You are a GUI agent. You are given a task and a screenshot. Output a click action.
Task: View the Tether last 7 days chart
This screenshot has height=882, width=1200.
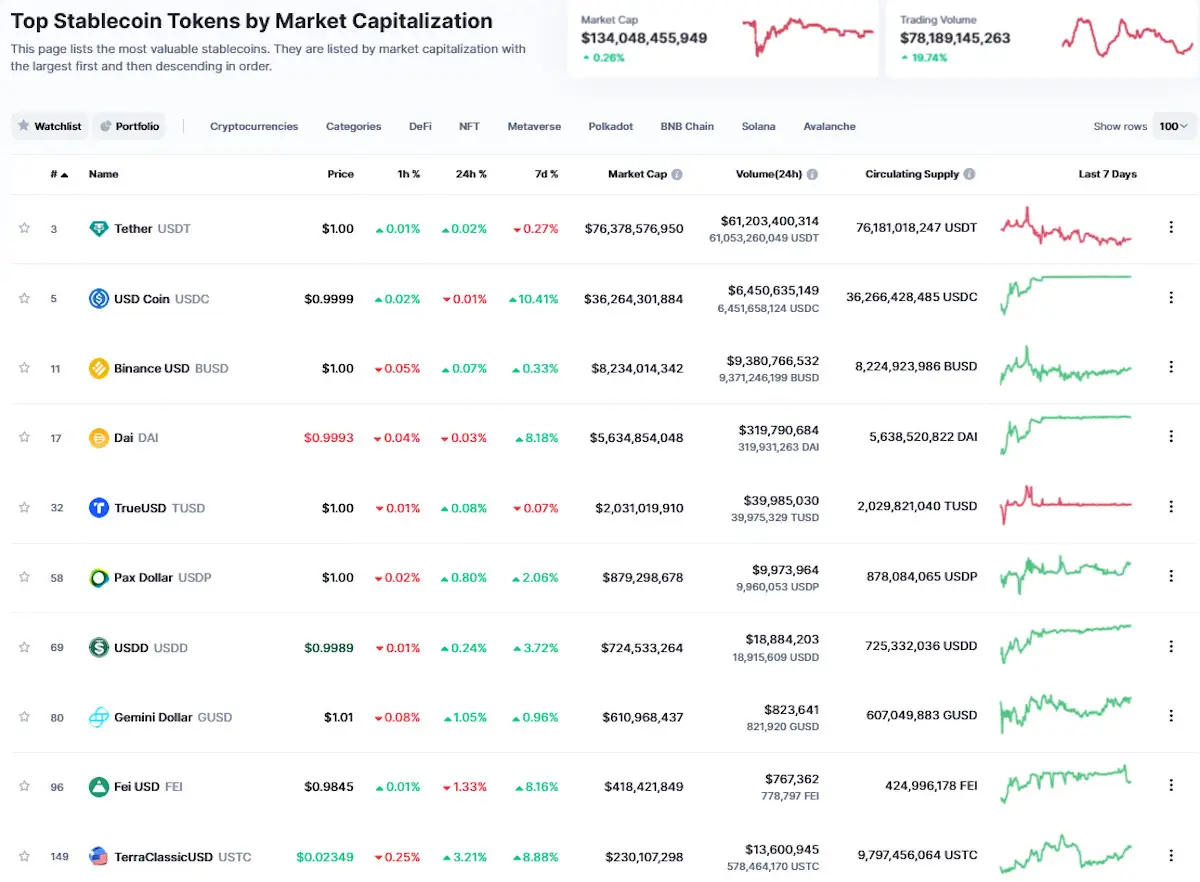[x=1066, y=227]
